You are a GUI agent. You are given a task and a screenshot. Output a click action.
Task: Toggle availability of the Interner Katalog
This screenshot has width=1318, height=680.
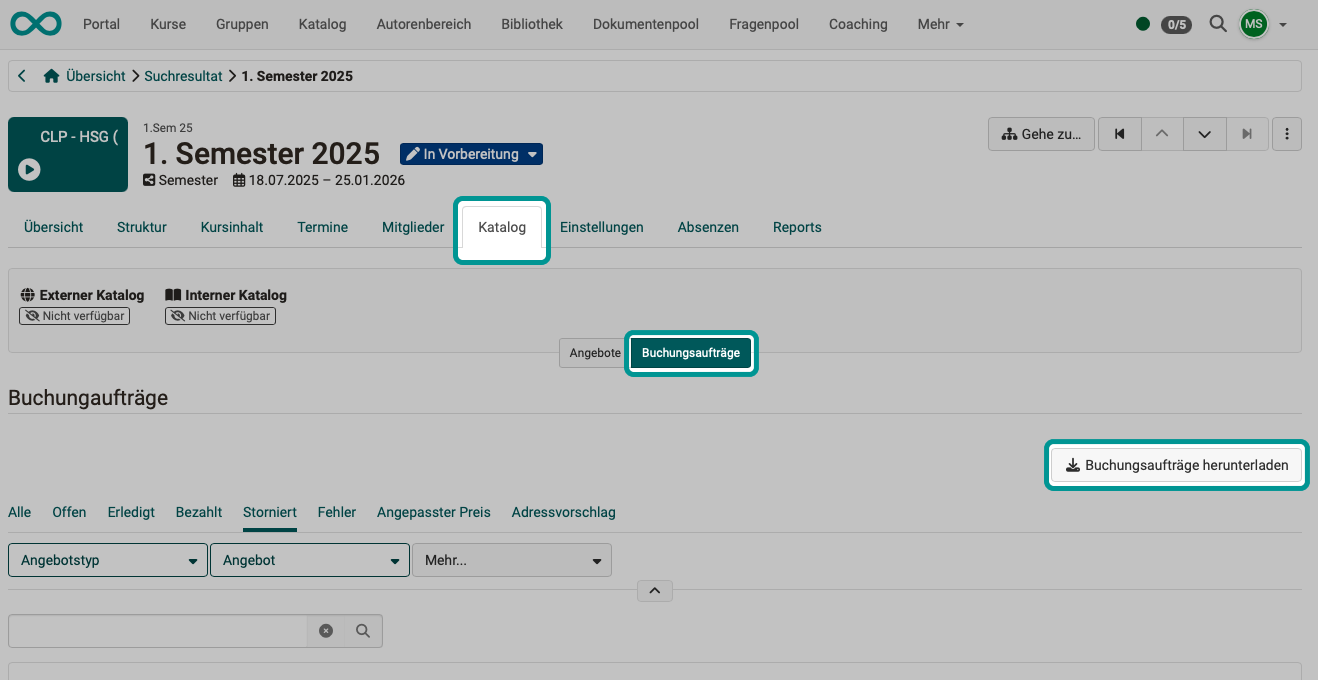tap(220, 315)
